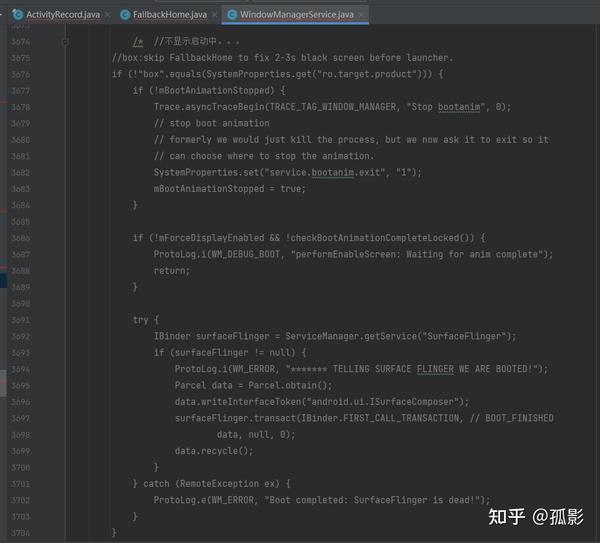
Task: Click the text "service.bootanim.exit"
Action: pyautogui.click(x=325, y=173)
